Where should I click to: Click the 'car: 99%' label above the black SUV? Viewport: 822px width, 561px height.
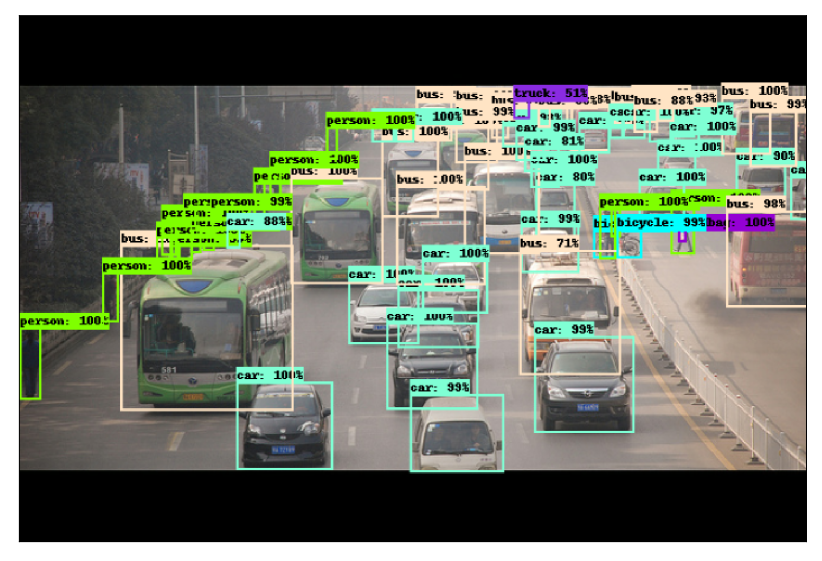click(564, 330)
